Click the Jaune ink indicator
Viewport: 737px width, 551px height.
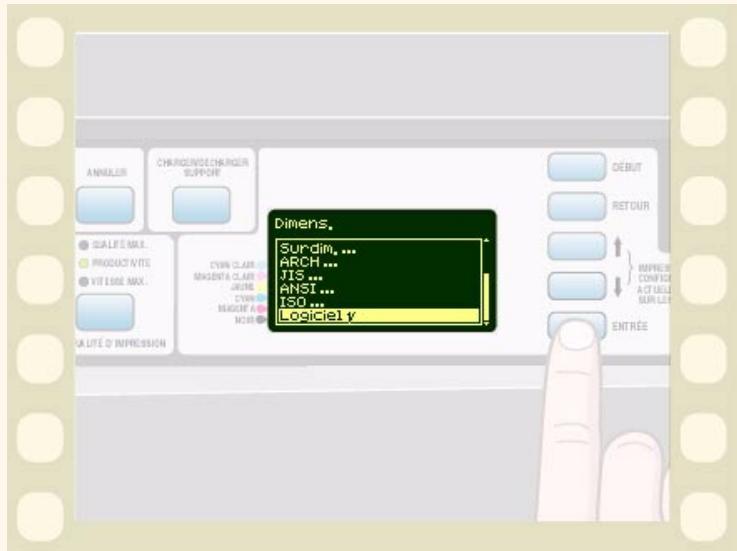pyautogui.click(x=262, y=287)
